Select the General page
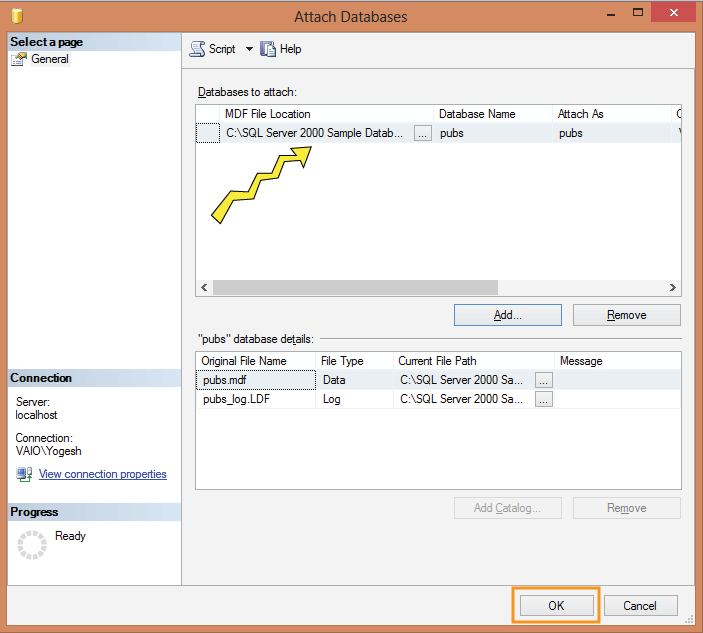Viewport: 703px width, 633px height. point(49,59)
